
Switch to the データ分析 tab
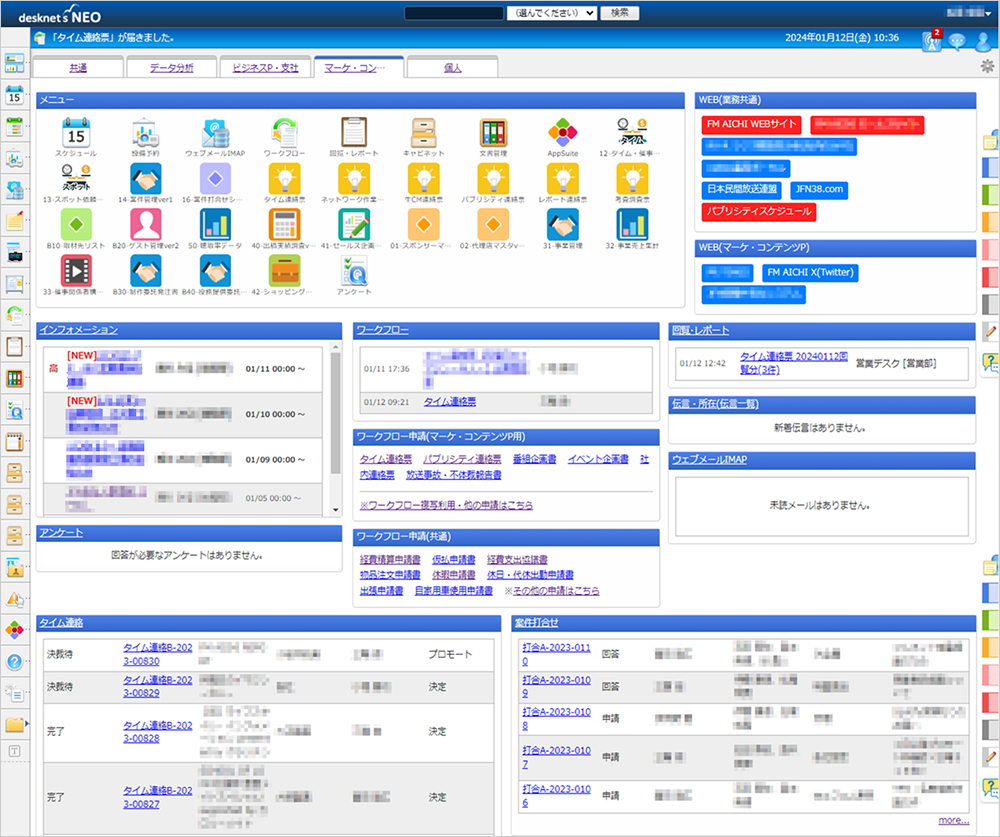point(170,68)
